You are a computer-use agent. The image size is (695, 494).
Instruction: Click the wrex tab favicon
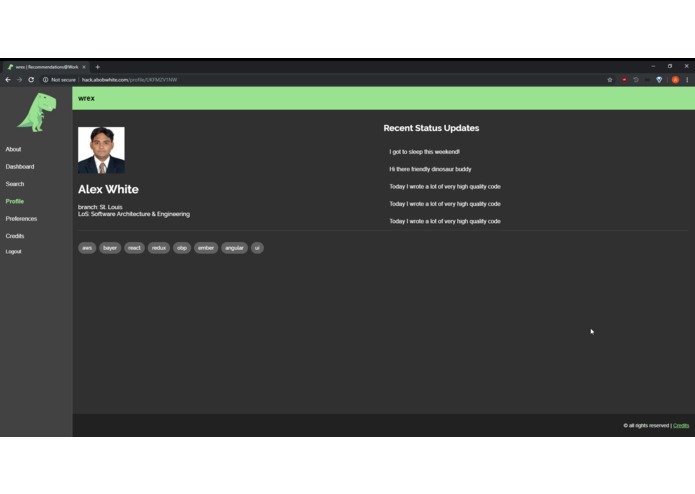click(10, 67)
